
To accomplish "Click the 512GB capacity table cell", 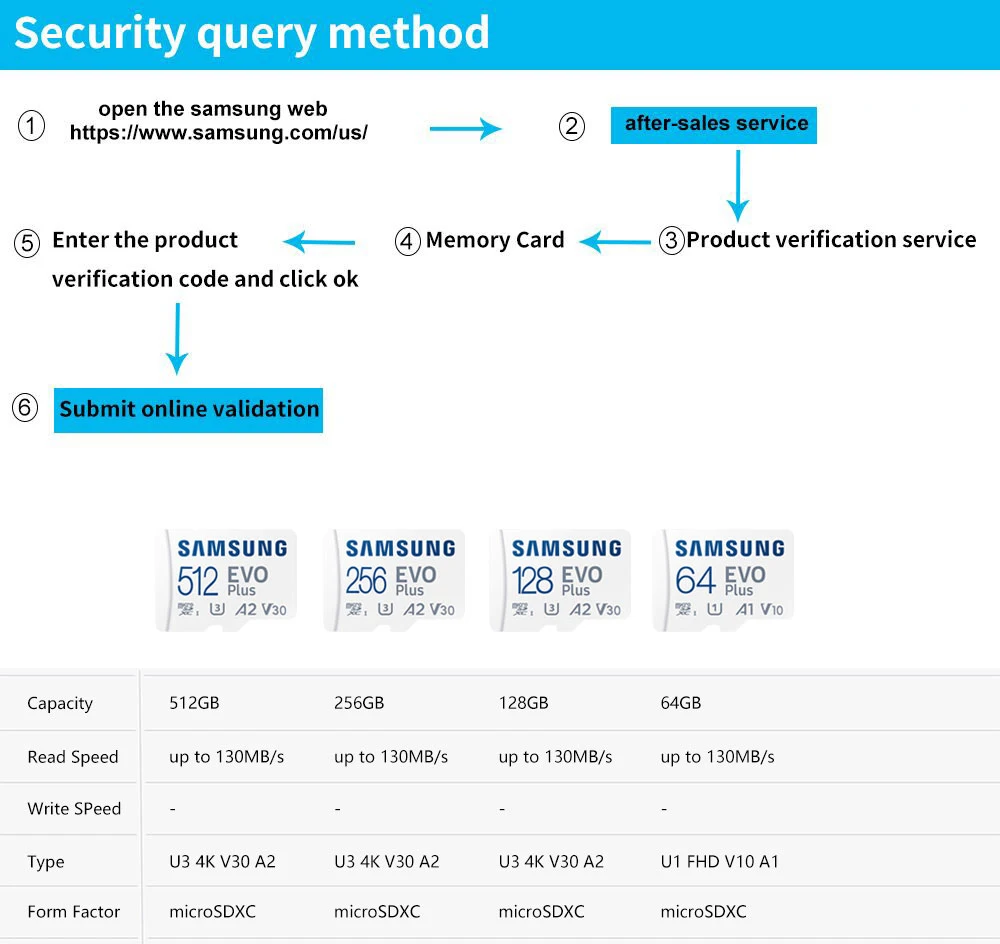I will point(194,703).
